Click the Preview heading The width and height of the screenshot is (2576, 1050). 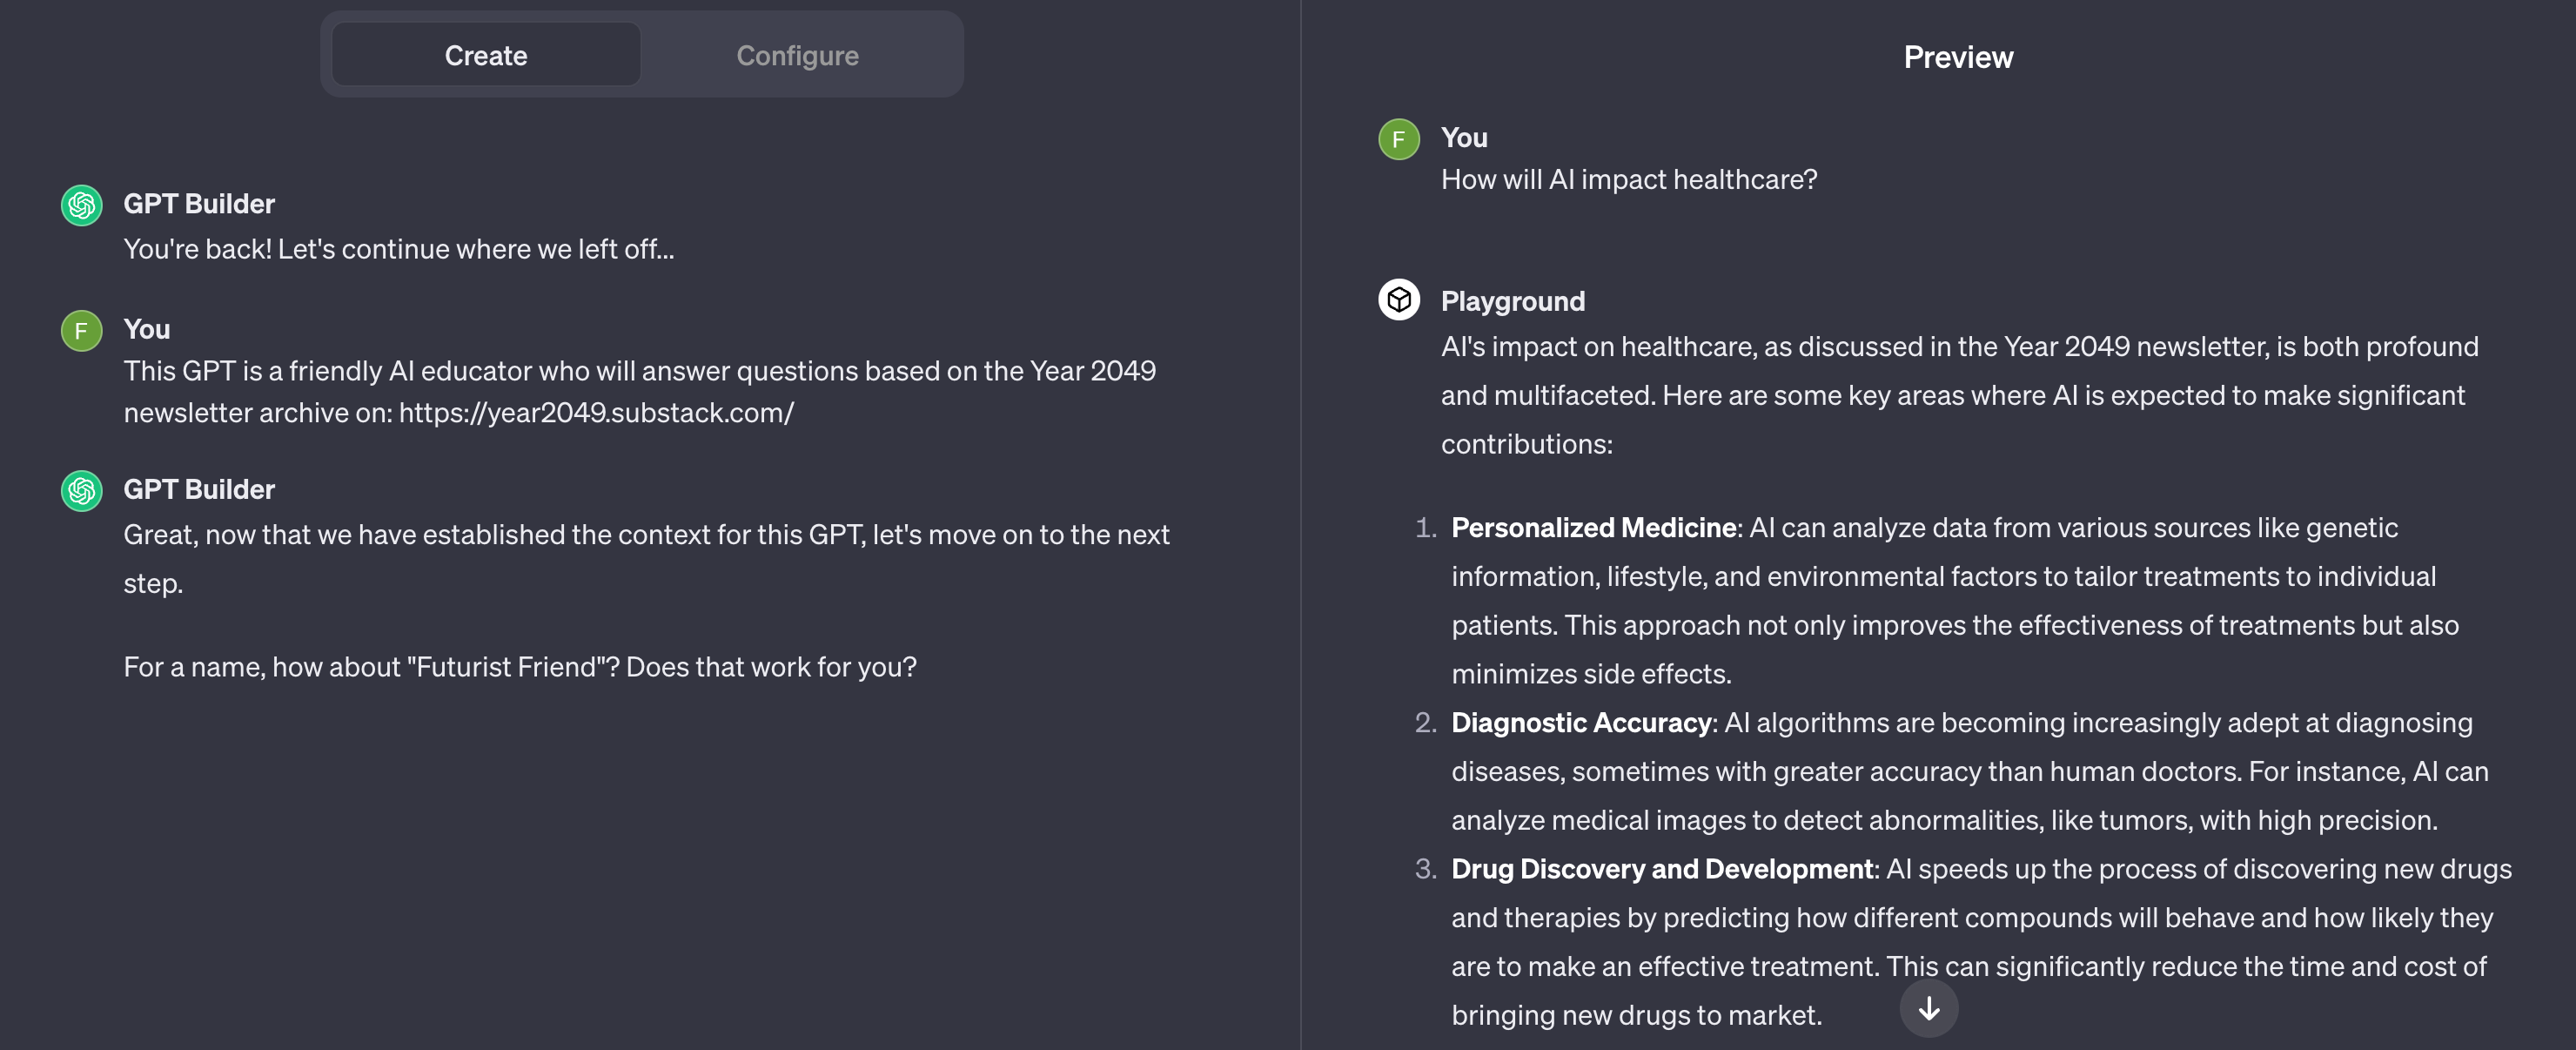click(x=1957, y=57)
